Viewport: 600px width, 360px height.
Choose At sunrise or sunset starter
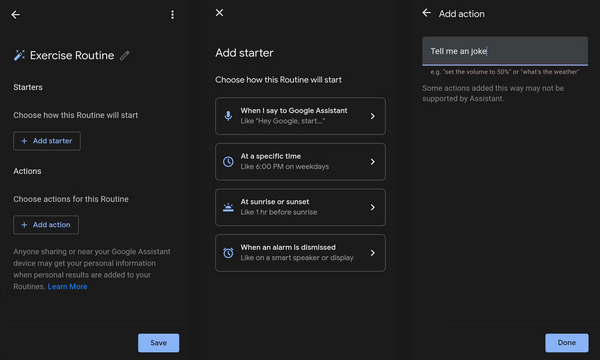pyautogui.click(x=300, y=207)
